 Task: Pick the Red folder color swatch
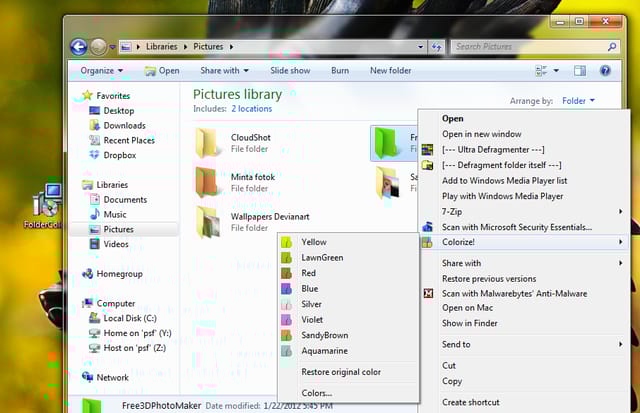point(287,273)
